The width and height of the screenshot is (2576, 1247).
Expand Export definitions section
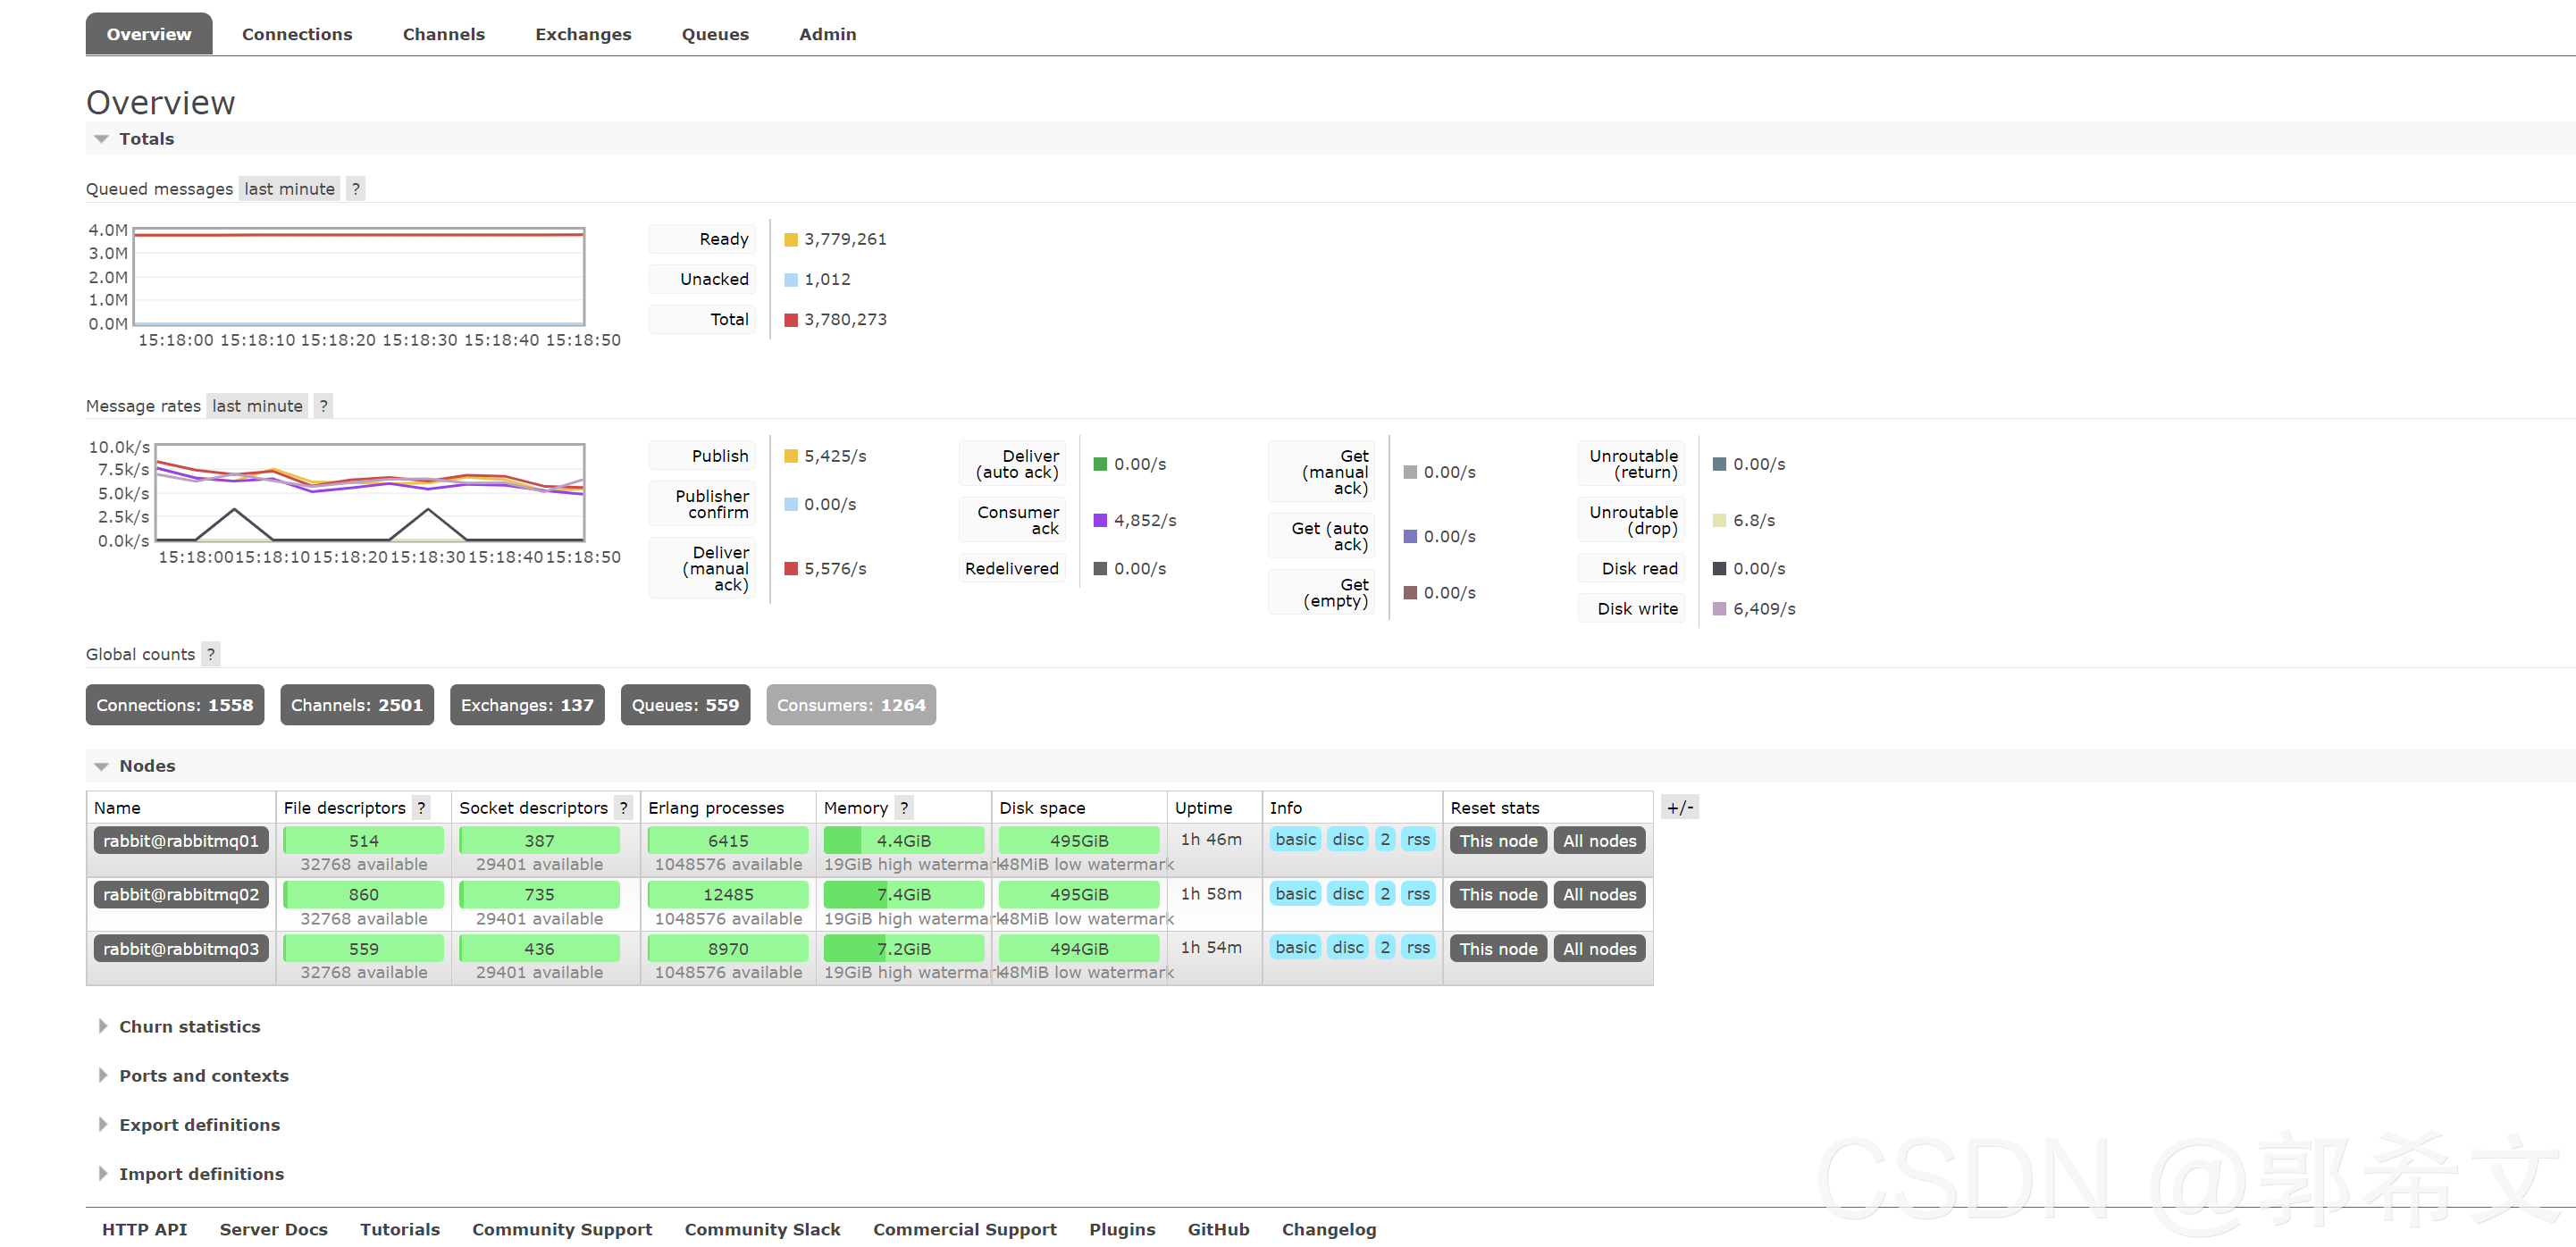pos(199,1125)
